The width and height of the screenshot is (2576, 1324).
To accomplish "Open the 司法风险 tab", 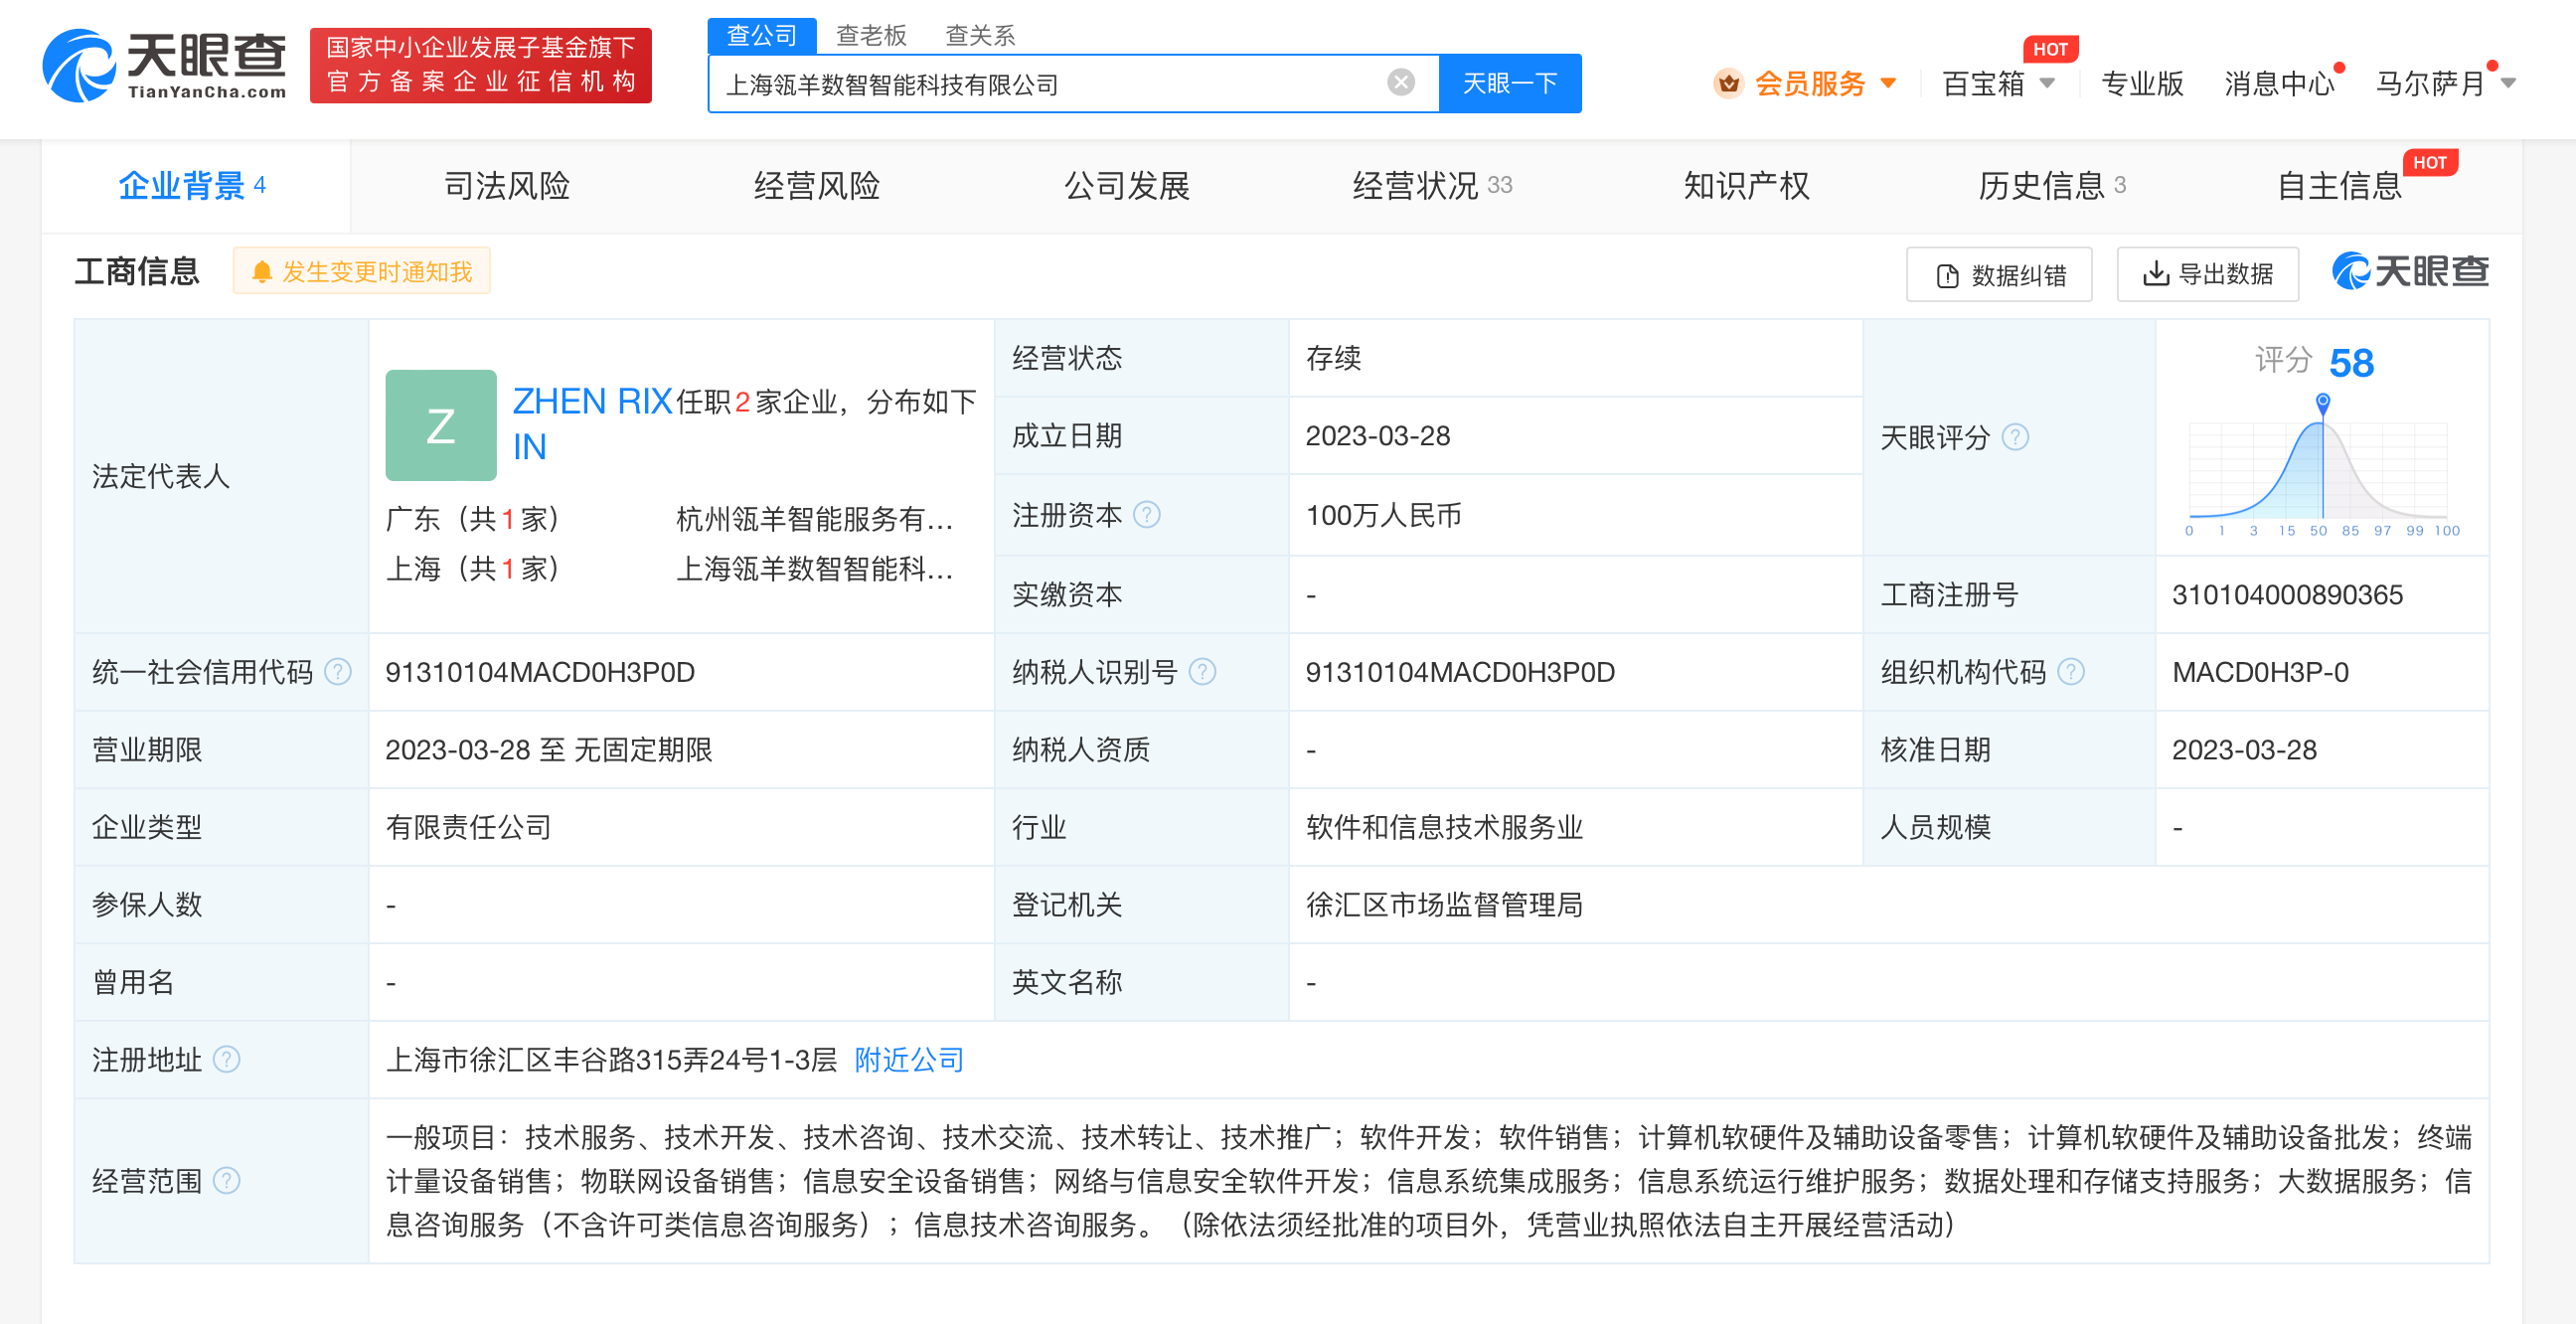I will (x=506, y=186).
